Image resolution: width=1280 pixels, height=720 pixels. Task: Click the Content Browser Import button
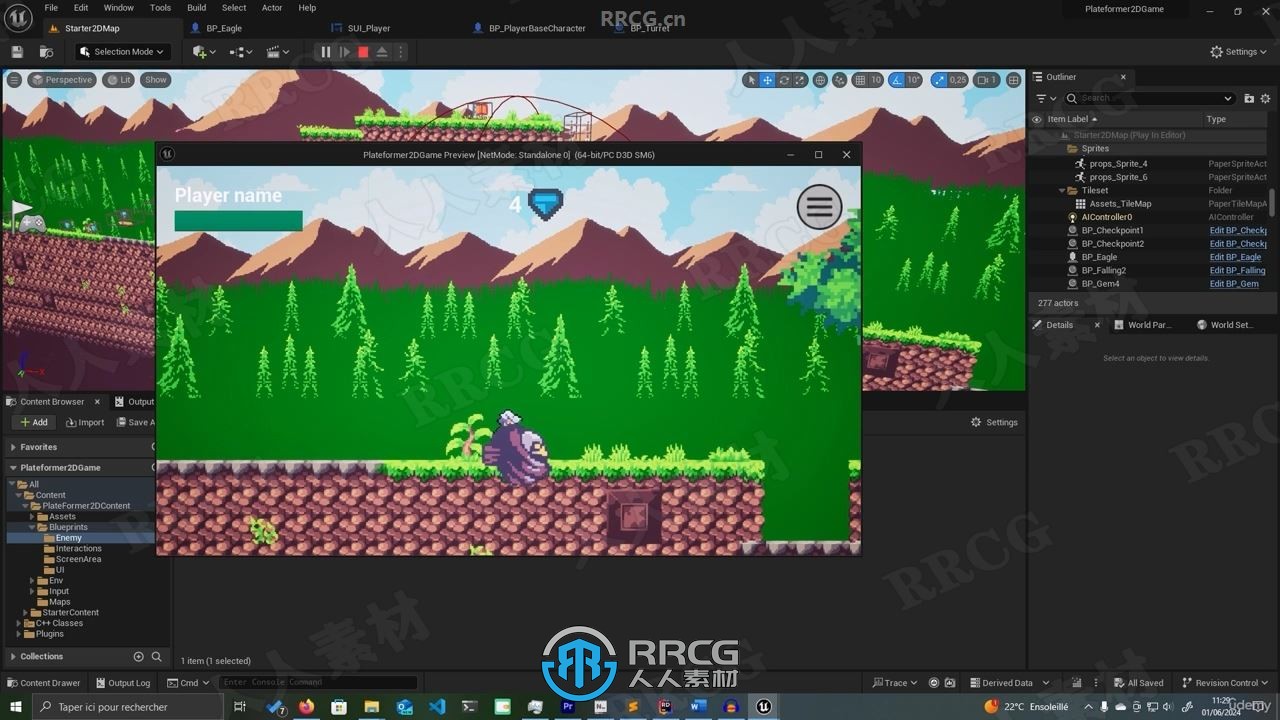click(83, 422)
